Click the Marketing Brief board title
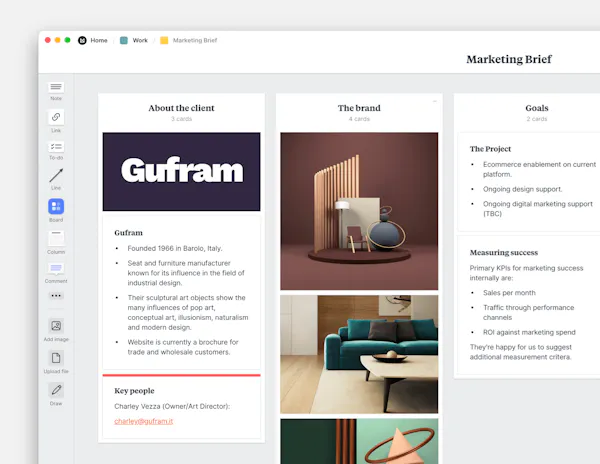 click(x=509, y=59)
